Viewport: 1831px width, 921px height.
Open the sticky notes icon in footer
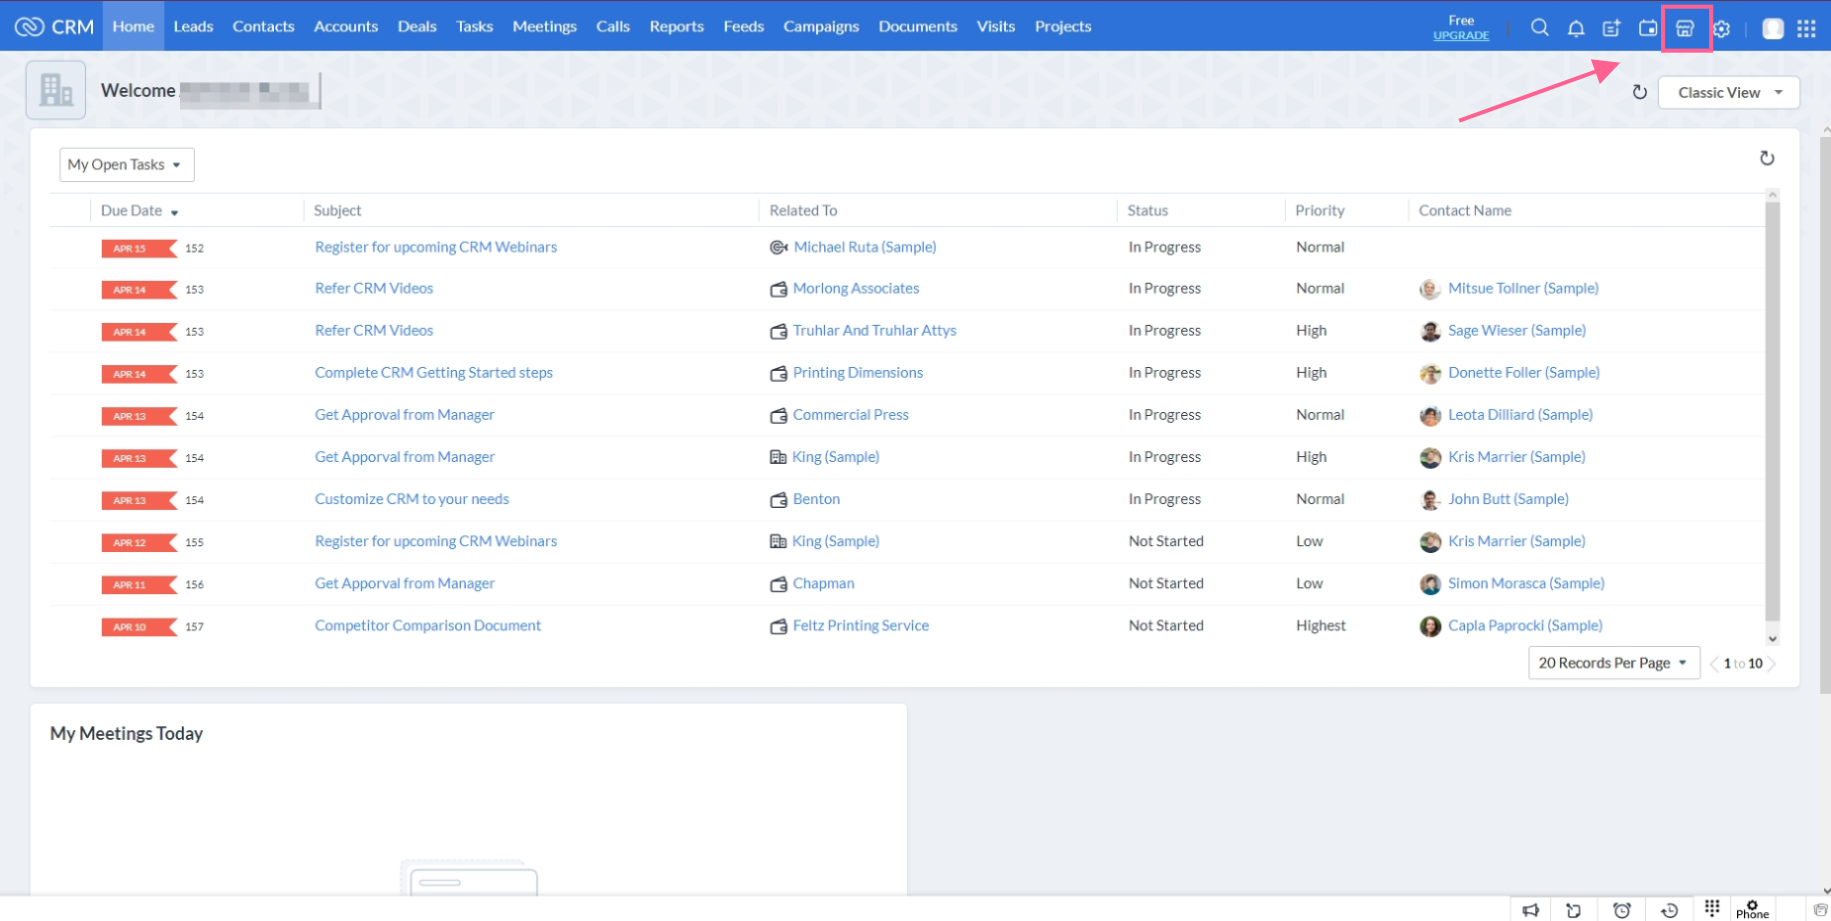[x=1573, y=910]
